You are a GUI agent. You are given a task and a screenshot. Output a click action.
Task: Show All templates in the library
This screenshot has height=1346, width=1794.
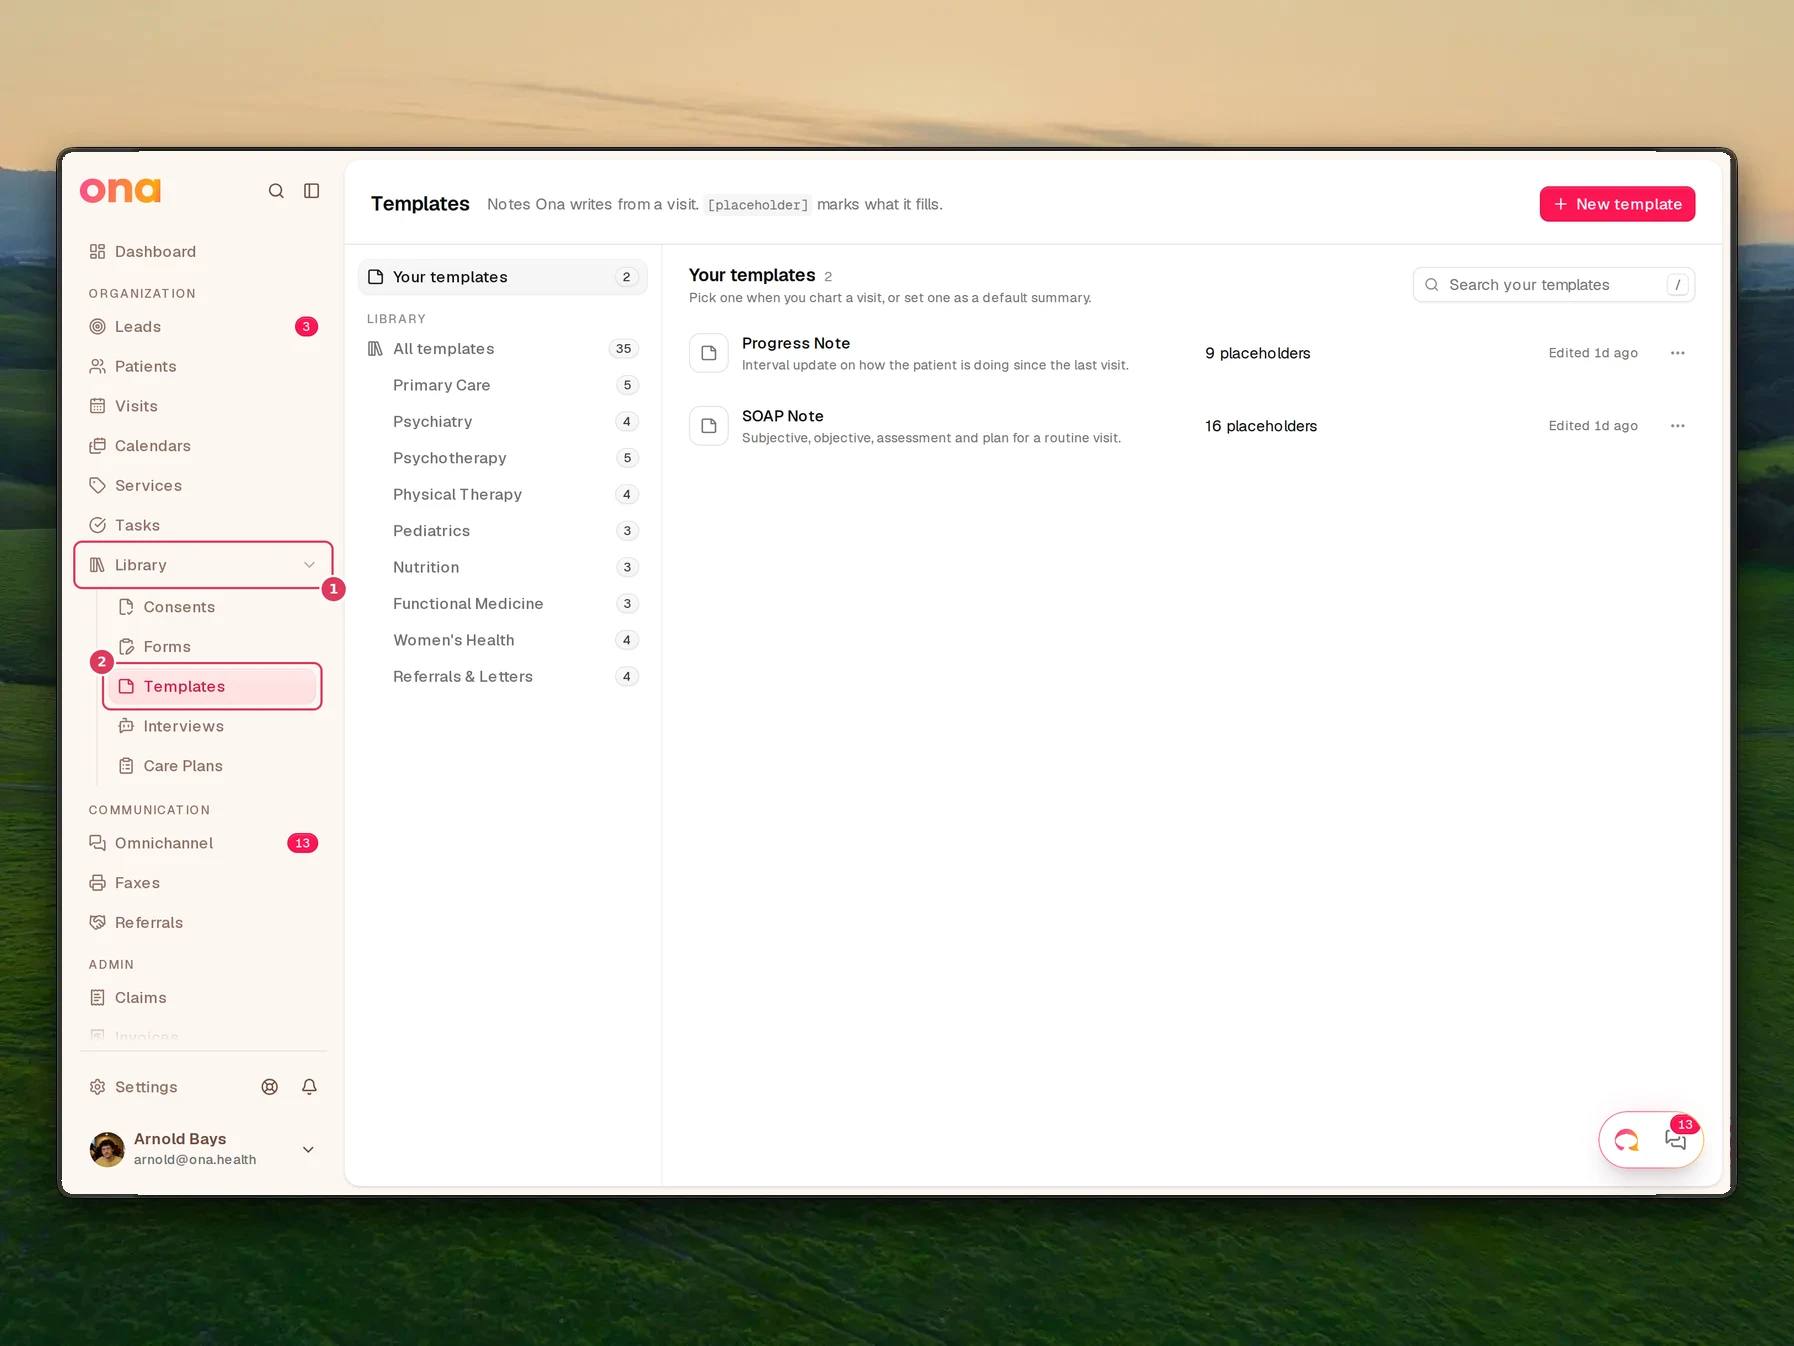(x=503, y=349)
